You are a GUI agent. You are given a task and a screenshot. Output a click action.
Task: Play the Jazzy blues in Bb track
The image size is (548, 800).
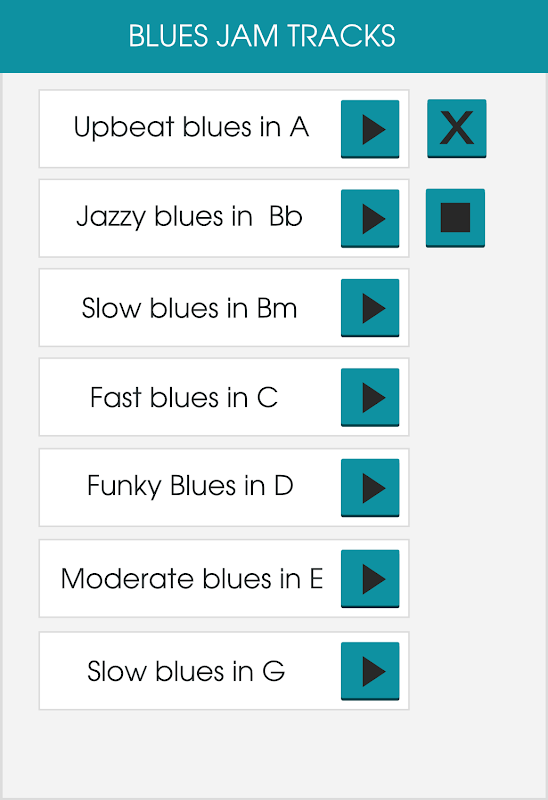[x=370, y=218]
